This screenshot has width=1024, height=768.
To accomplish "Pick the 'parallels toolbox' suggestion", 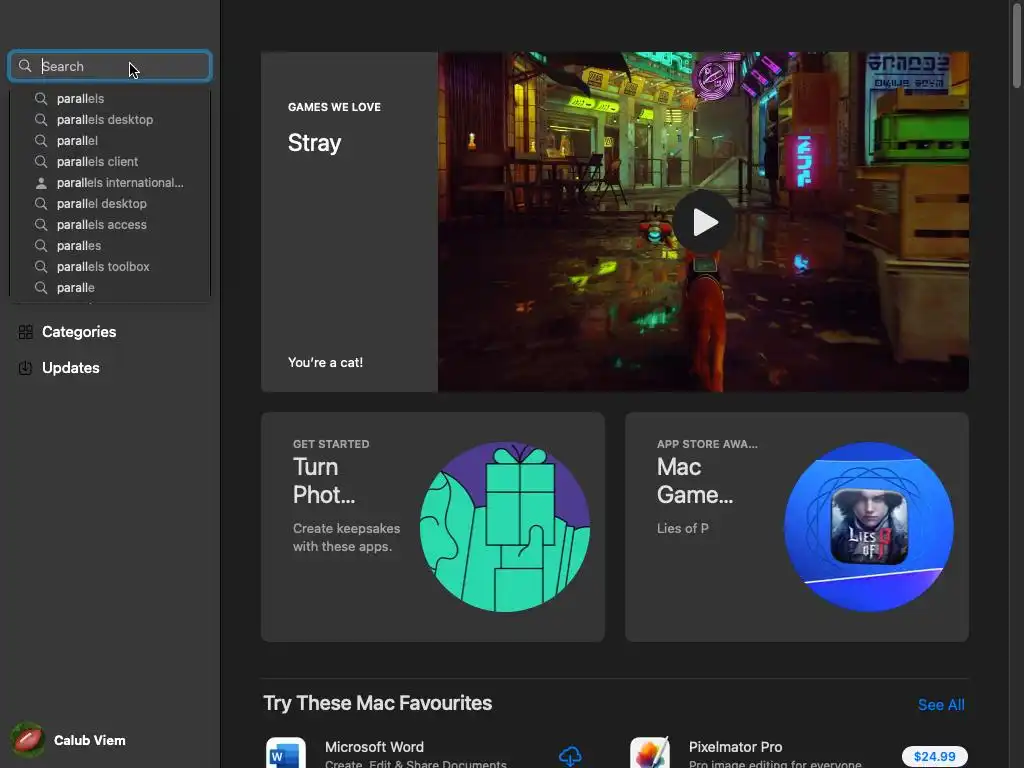I will pyautogui.click(x=110, y=266).
